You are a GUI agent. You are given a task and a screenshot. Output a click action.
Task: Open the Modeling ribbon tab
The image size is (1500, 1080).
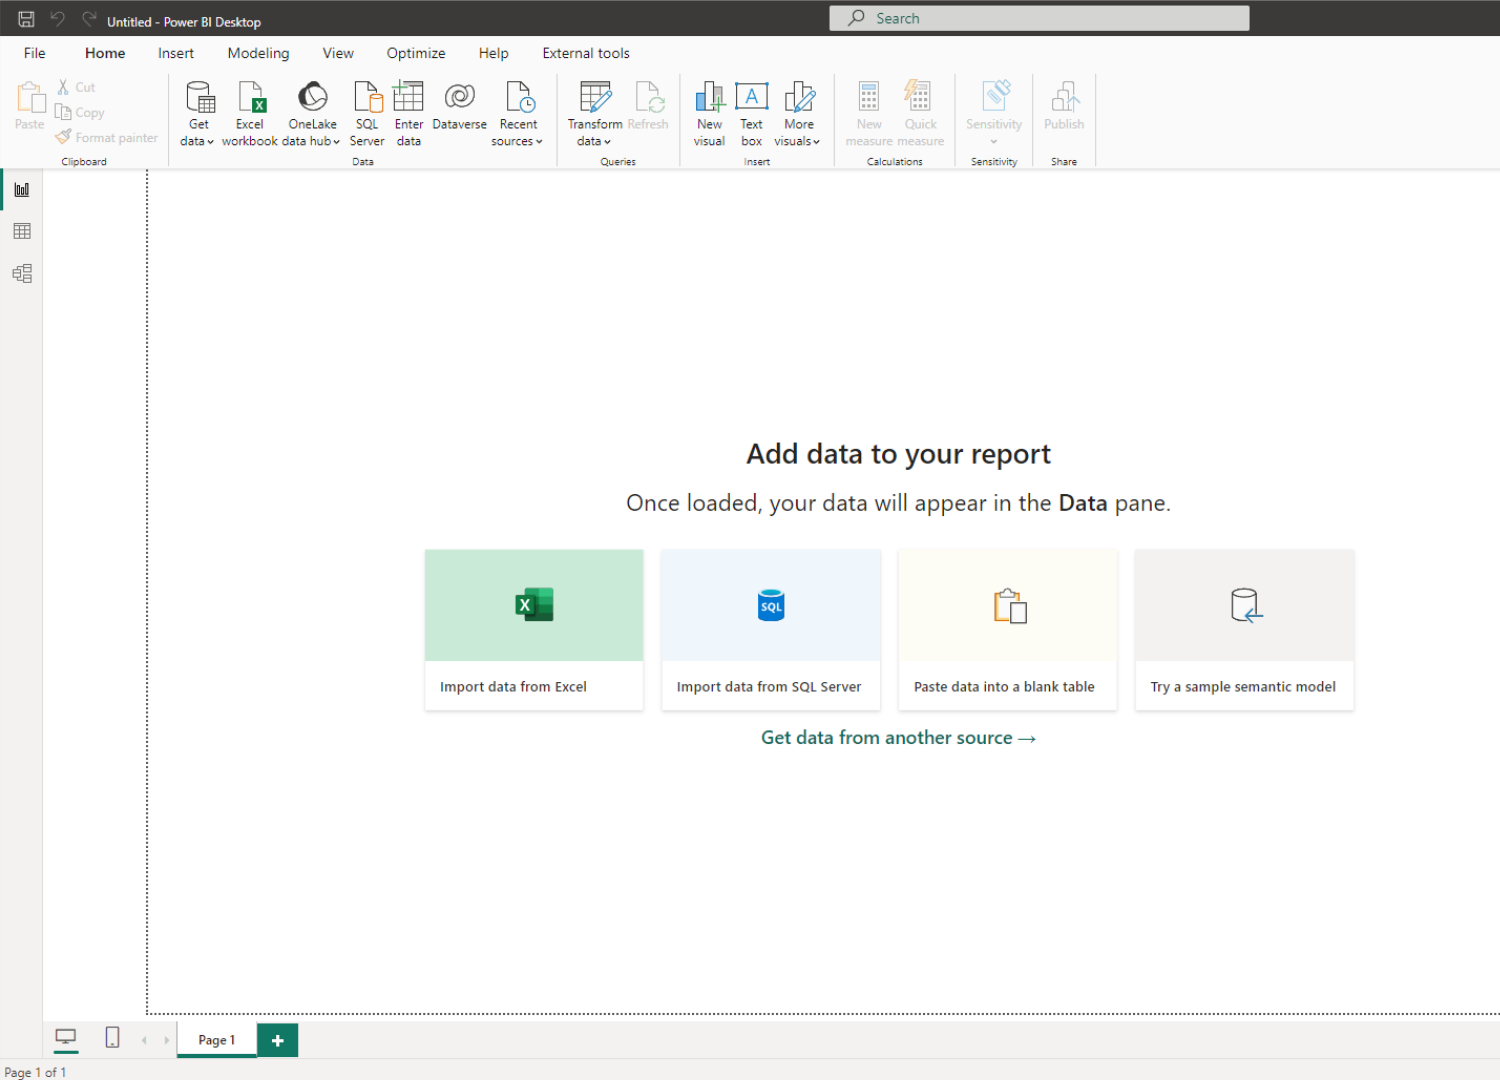[x=258, y=53]
